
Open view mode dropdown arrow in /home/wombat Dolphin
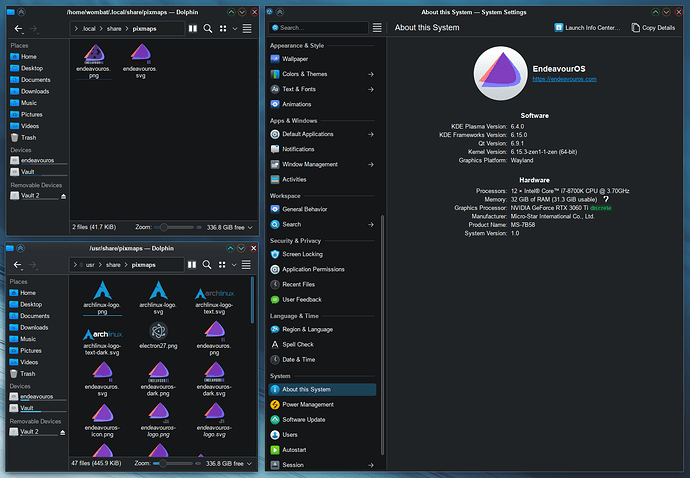pos(235,29)
